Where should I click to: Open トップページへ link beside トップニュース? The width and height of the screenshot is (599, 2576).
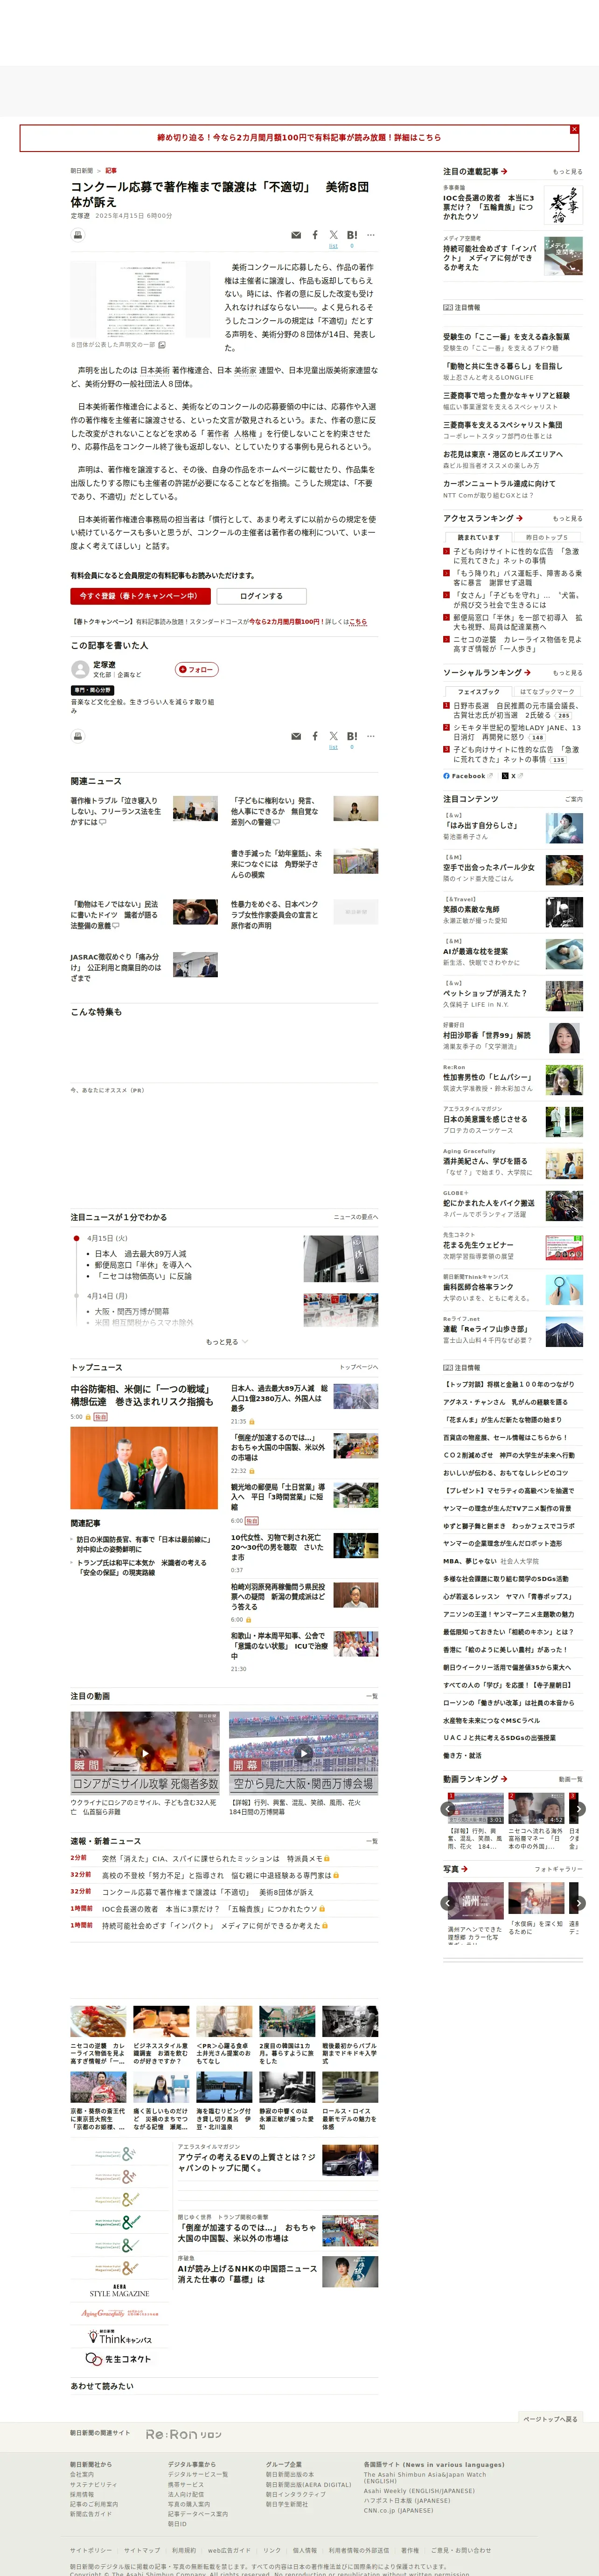[359, 1367]
